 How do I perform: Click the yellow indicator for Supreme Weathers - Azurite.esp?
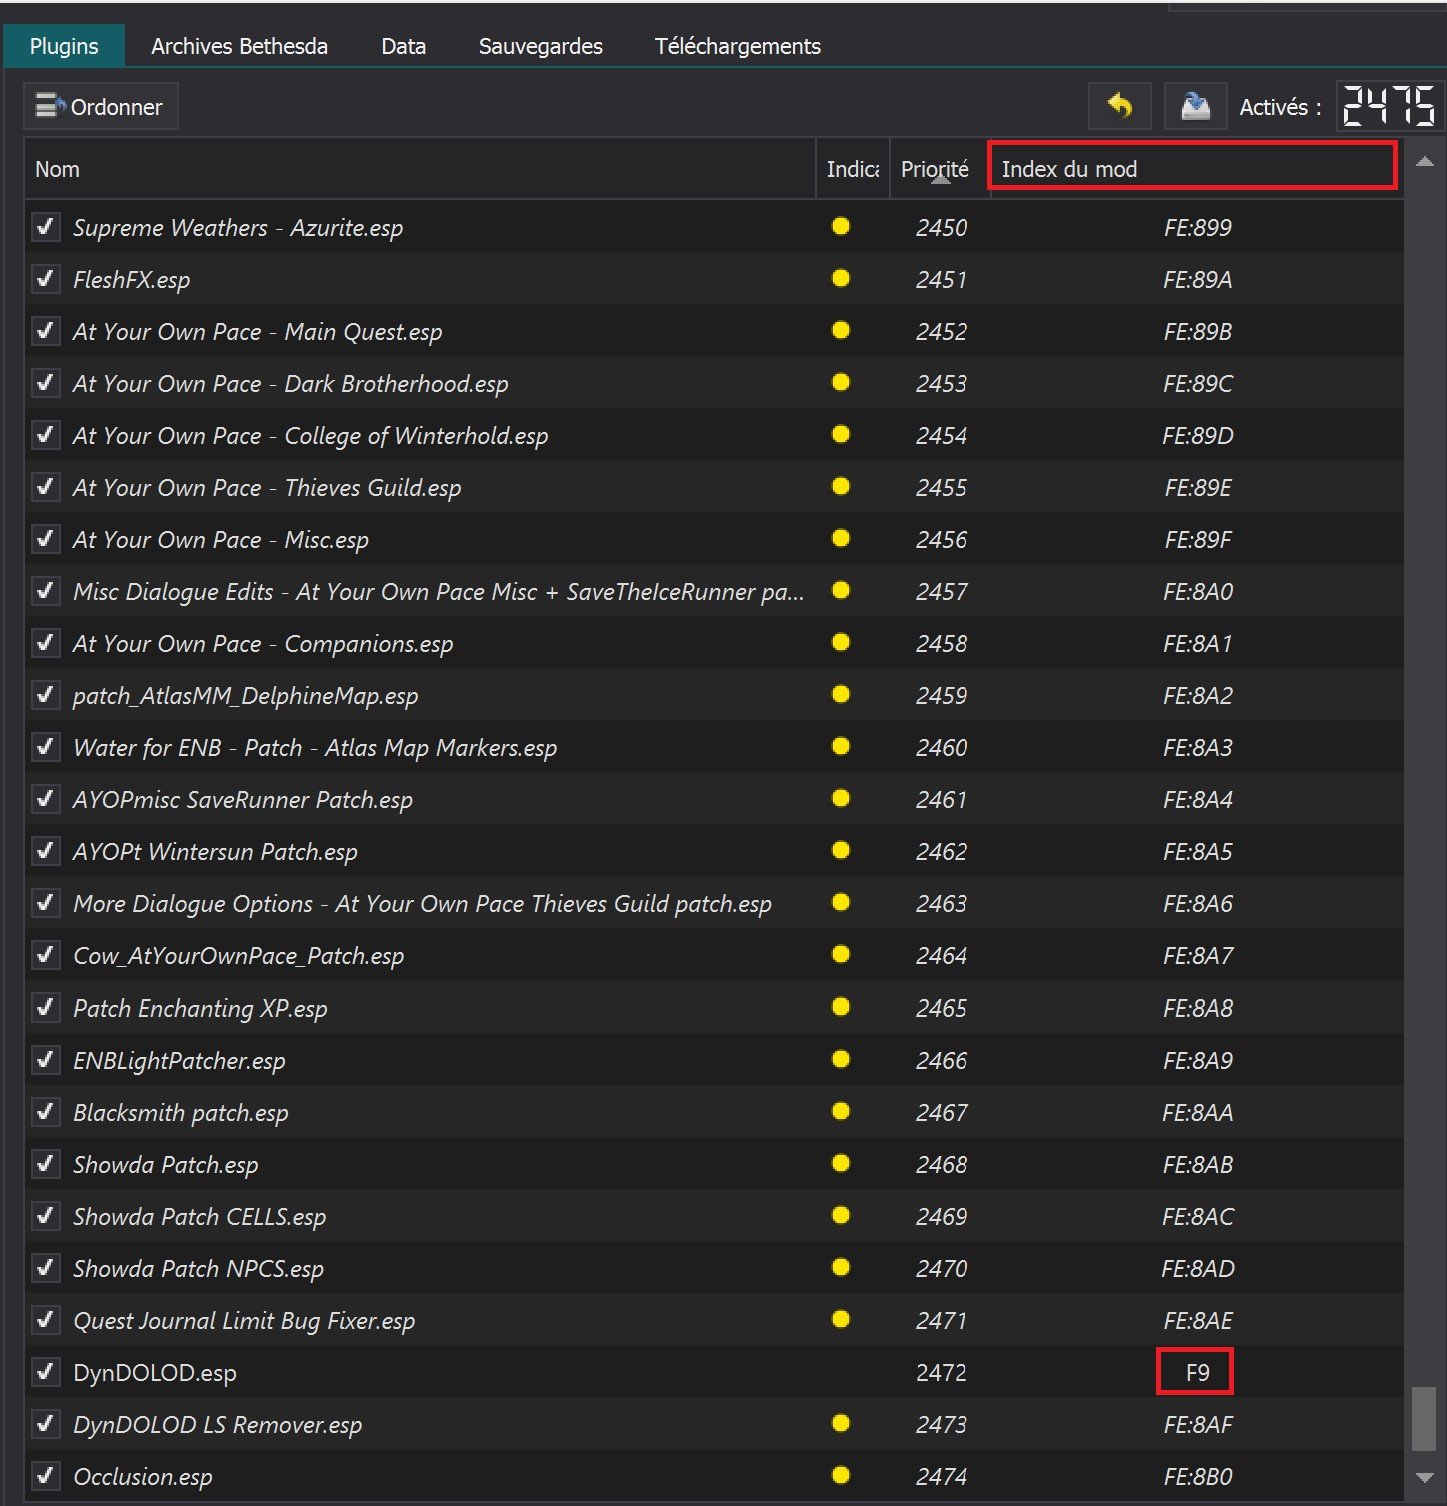coord(841,226)
